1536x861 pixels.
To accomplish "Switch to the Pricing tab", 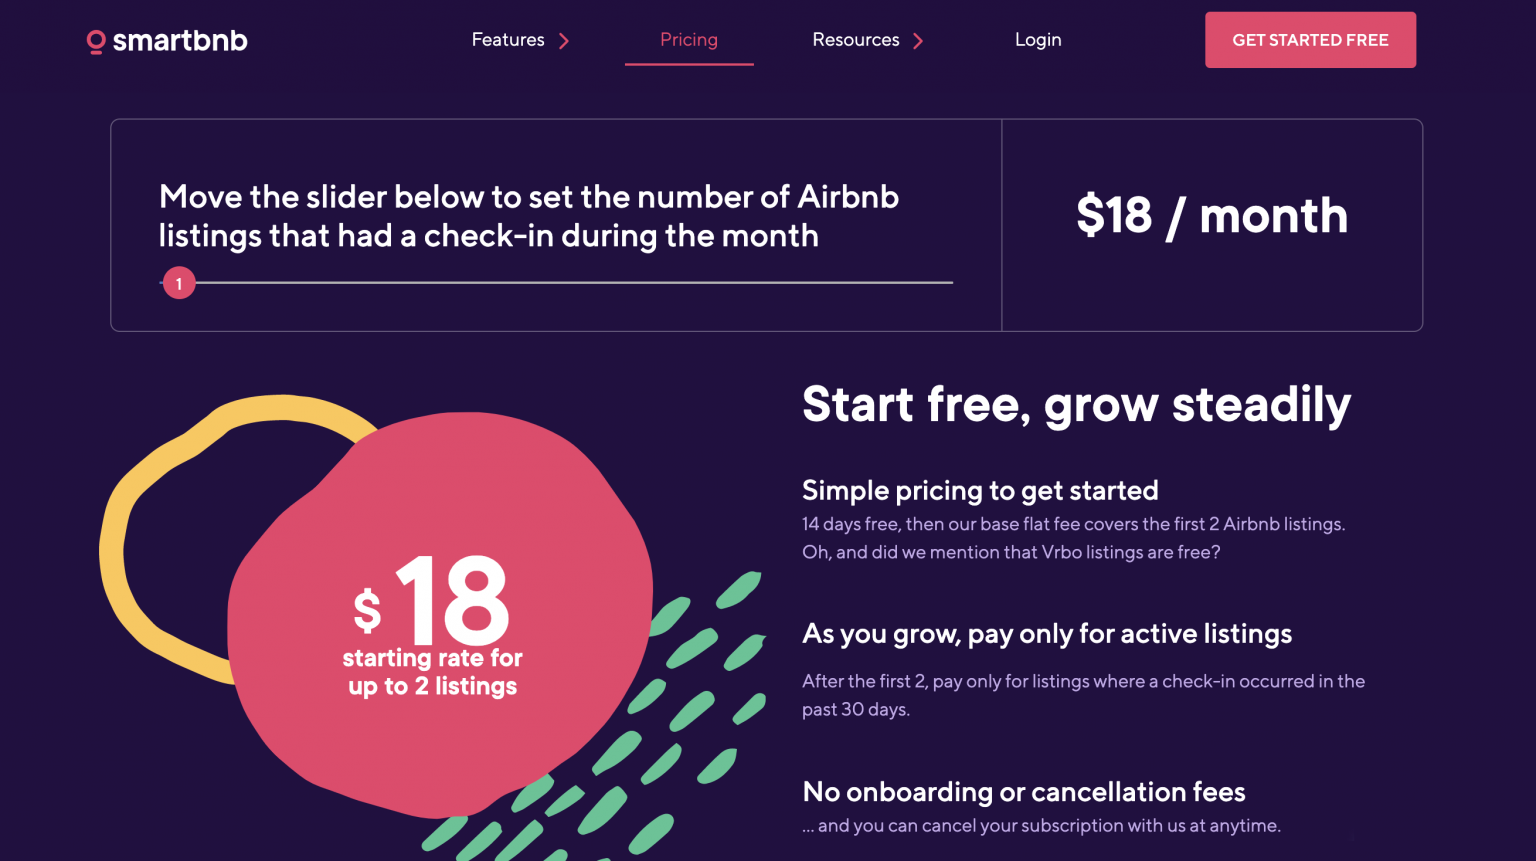I will tap(688, 40).
